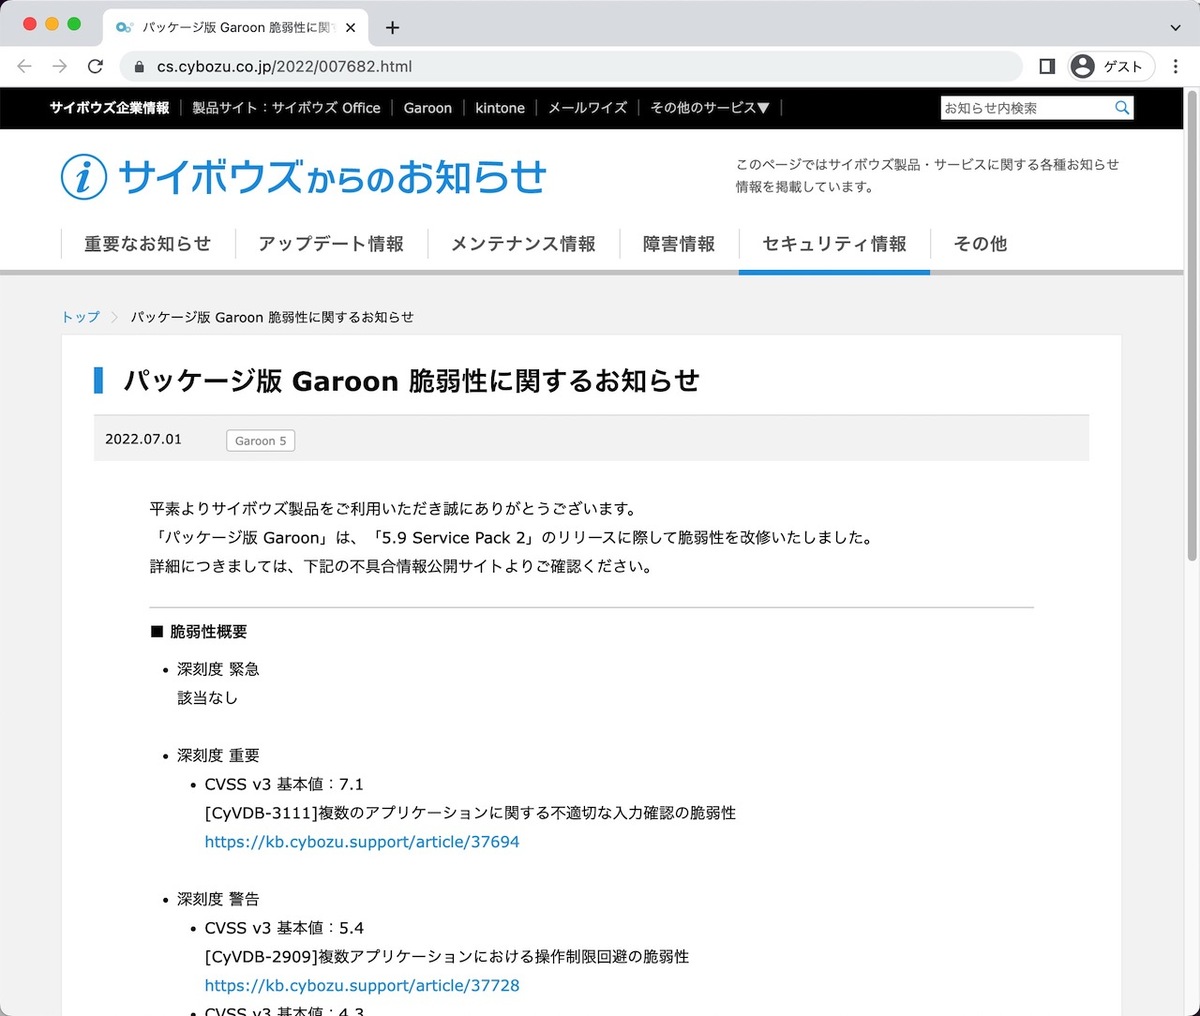Viewport: 1200px width, 1016px height.
Task: Click the お知らせ内検索 search field
Action: 1027,108
